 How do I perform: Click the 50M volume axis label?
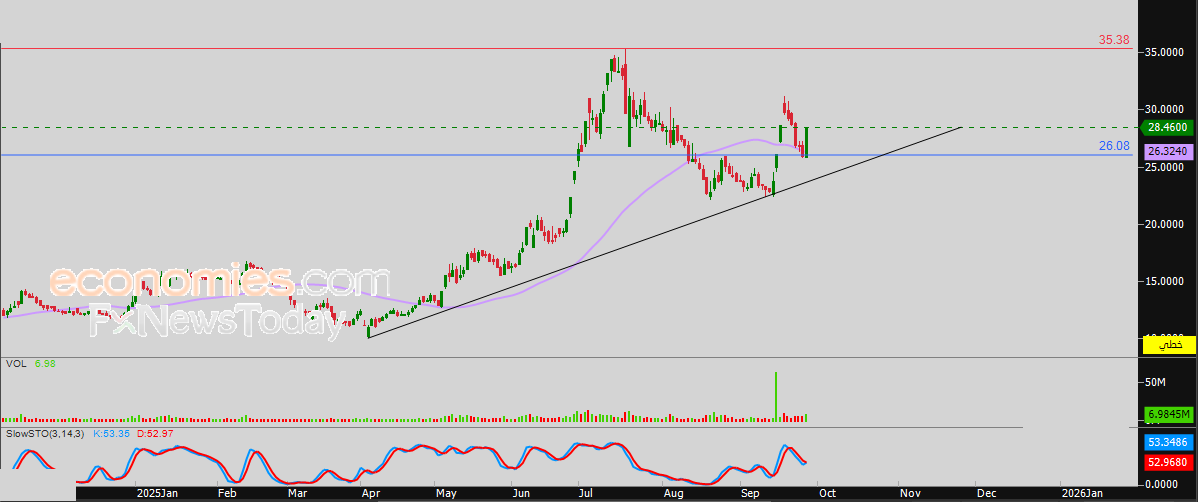pos(1155,382)
